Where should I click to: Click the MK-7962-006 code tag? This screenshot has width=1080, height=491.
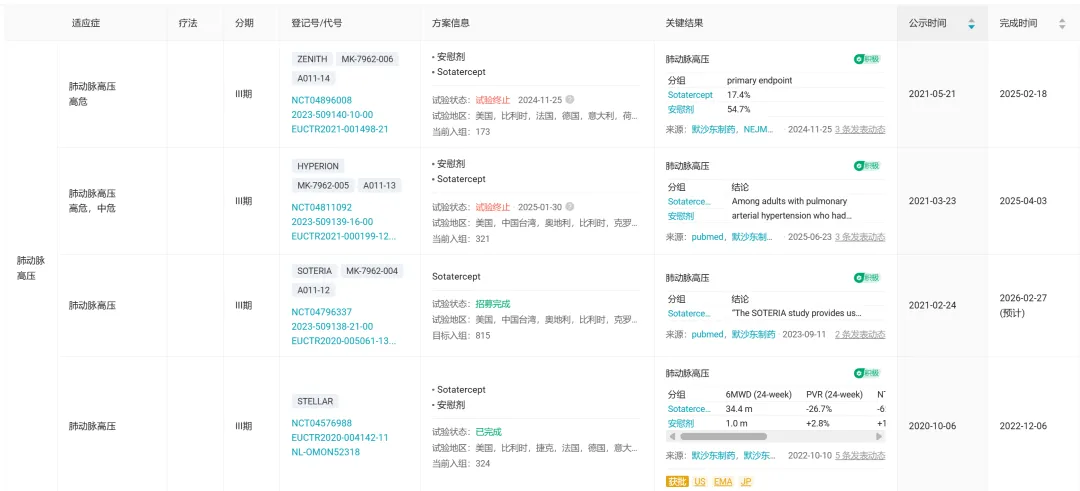367,59
